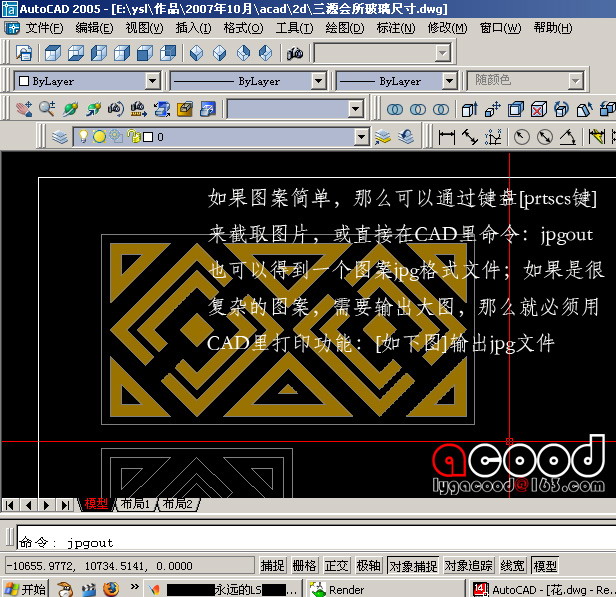Image resolution: width=616 pixels, height=597 pixels.
Task: Toggle layer 0 lock padlock icon
Action: pos(134,137)
